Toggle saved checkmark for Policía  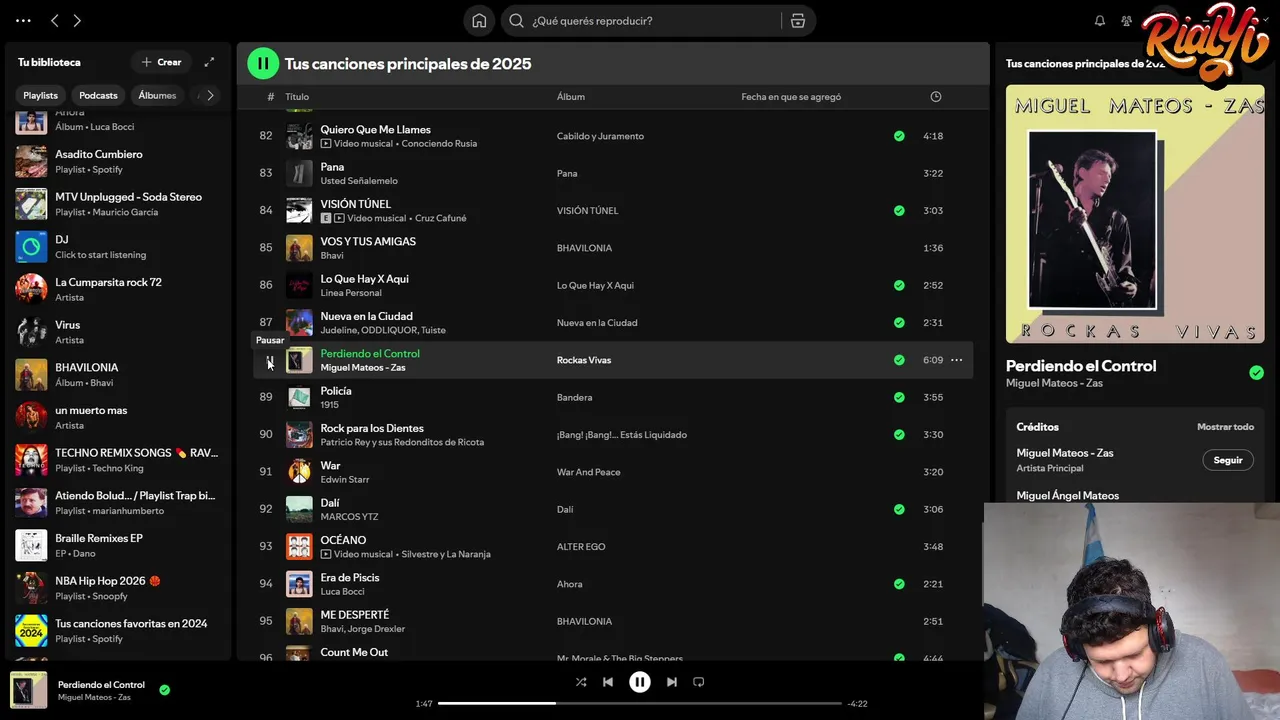click(x=899, y=397)
